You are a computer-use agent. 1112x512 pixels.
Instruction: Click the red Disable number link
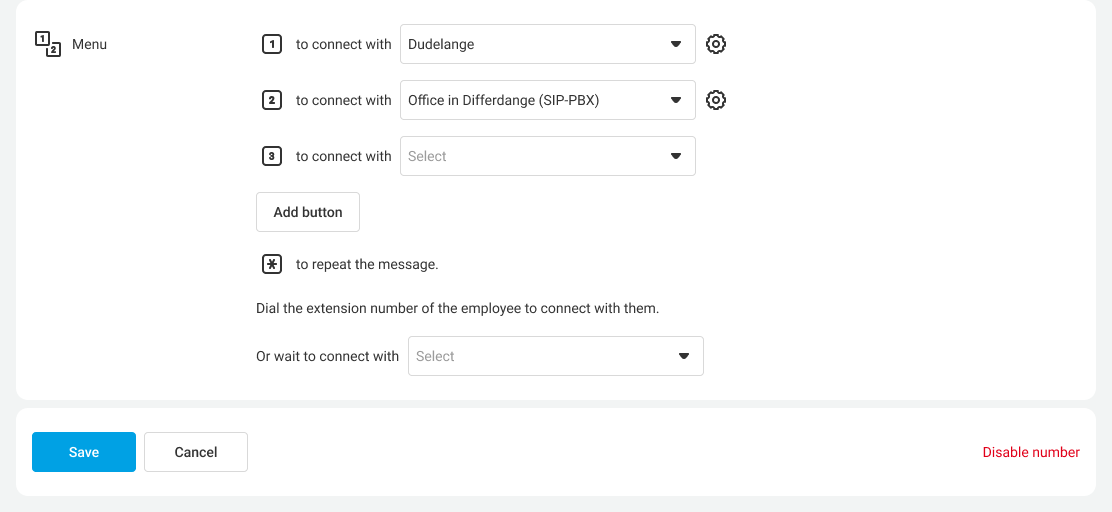point(1031,452)
